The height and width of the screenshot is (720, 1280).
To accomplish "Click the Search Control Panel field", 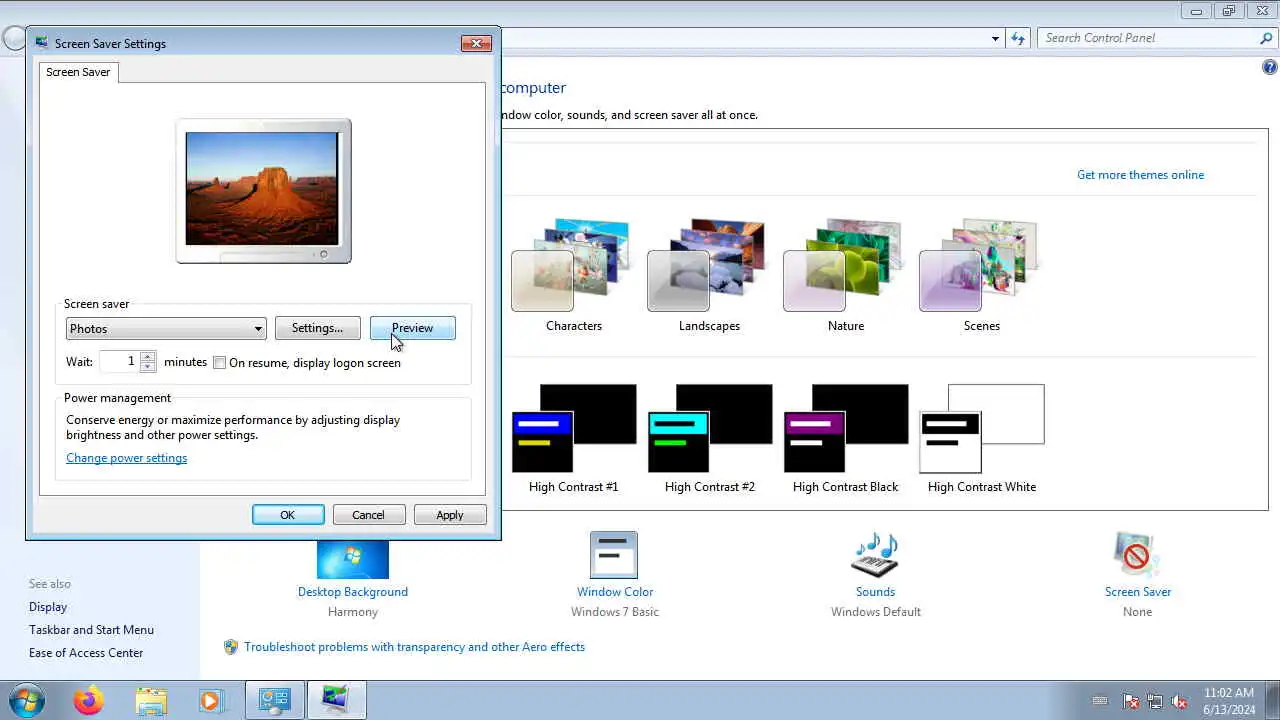I will 1147,38.
